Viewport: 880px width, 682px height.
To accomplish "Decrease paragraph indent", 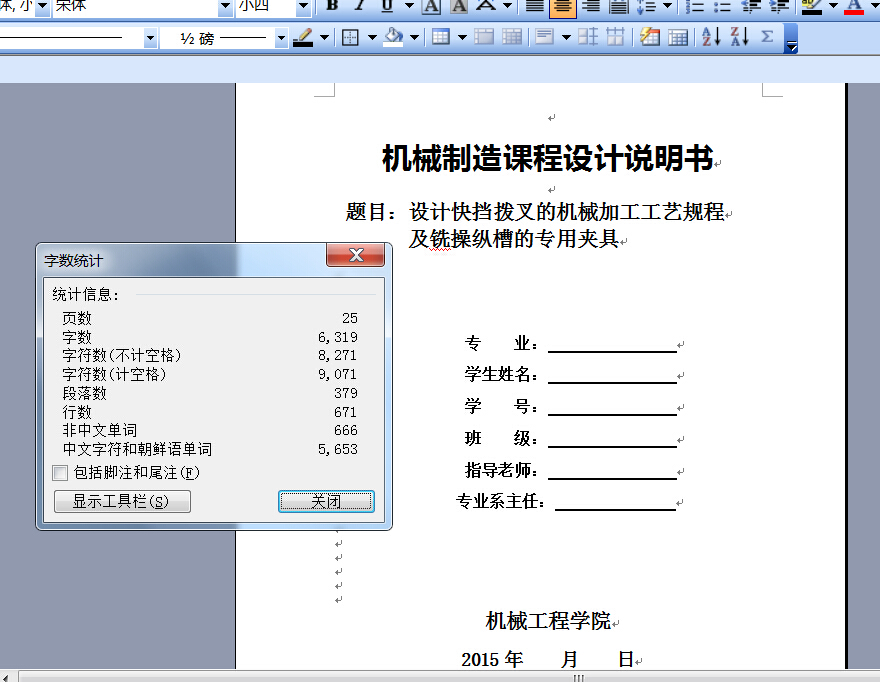I will 751,6.
